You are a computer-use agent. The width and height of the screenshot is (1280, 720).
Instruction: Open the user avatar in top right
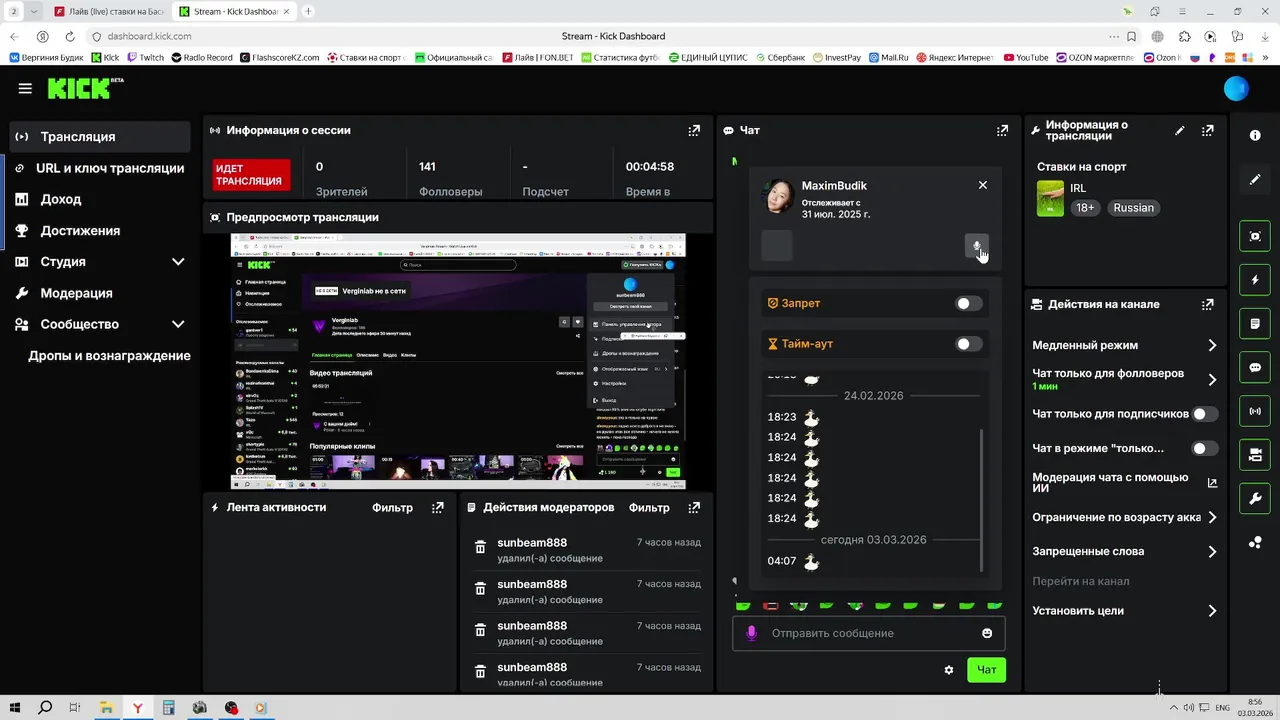1236,88
